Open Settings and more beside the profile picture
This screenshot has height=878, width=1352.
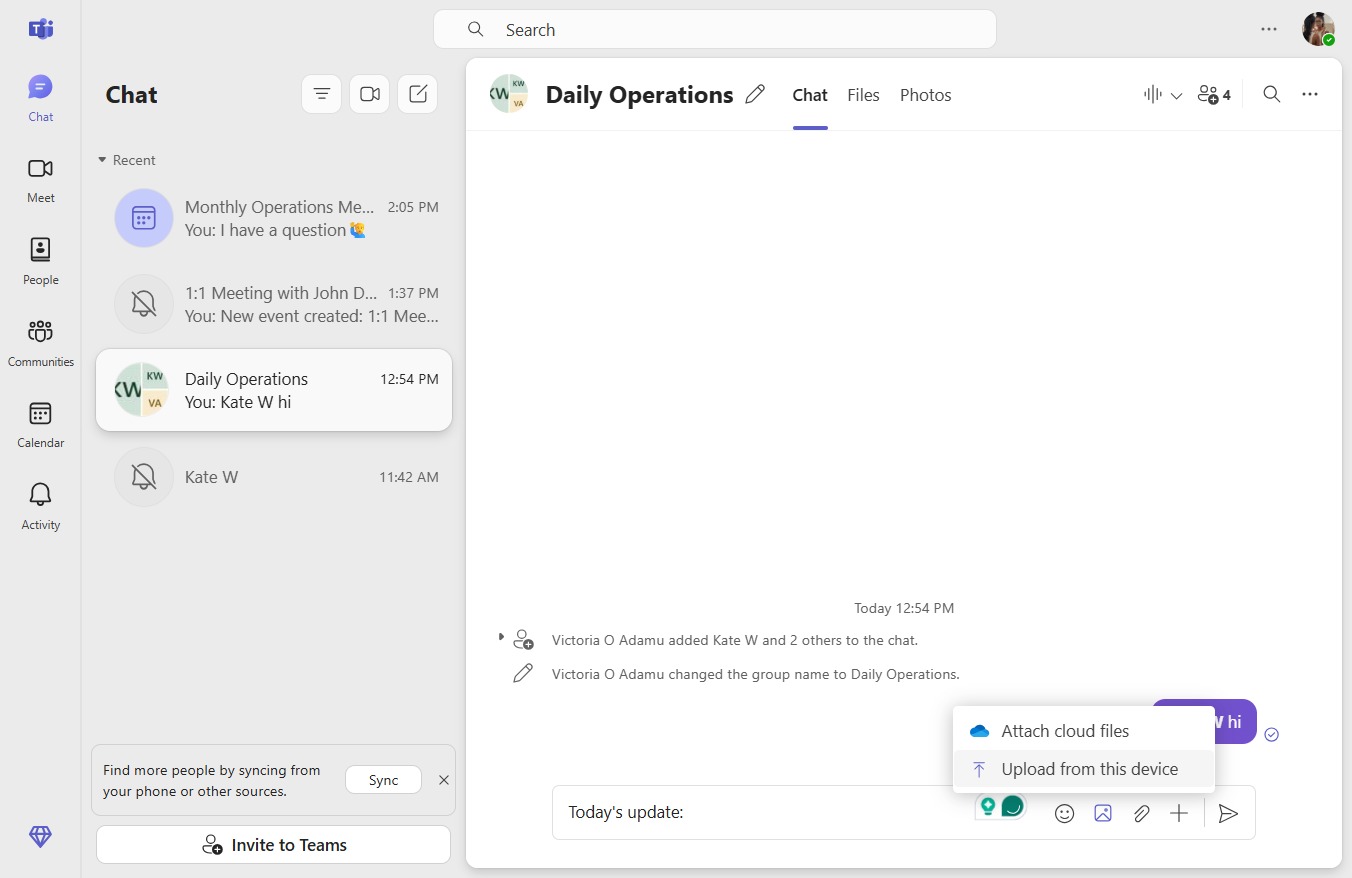click(1269, 29)
